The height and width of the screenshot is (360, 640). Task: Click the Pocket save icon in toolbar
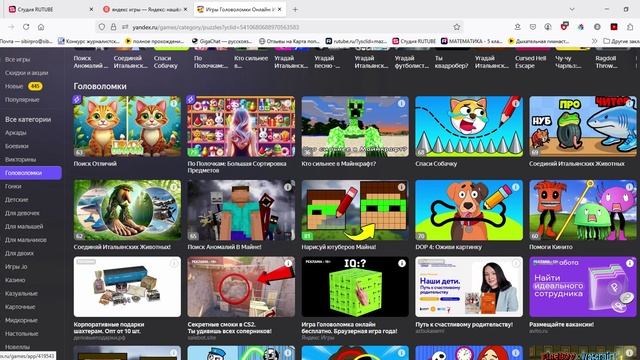[533, 27]
